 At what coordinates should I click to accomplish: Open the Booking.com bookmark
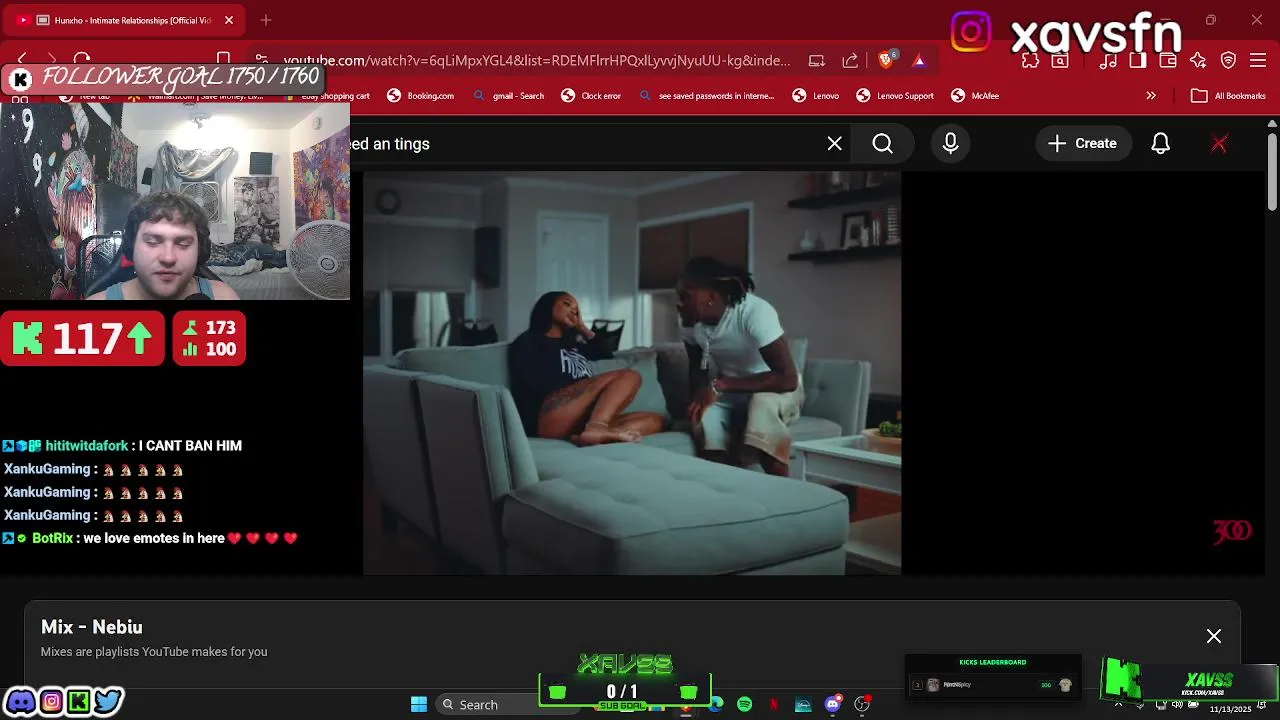click(x=420, y=96)
